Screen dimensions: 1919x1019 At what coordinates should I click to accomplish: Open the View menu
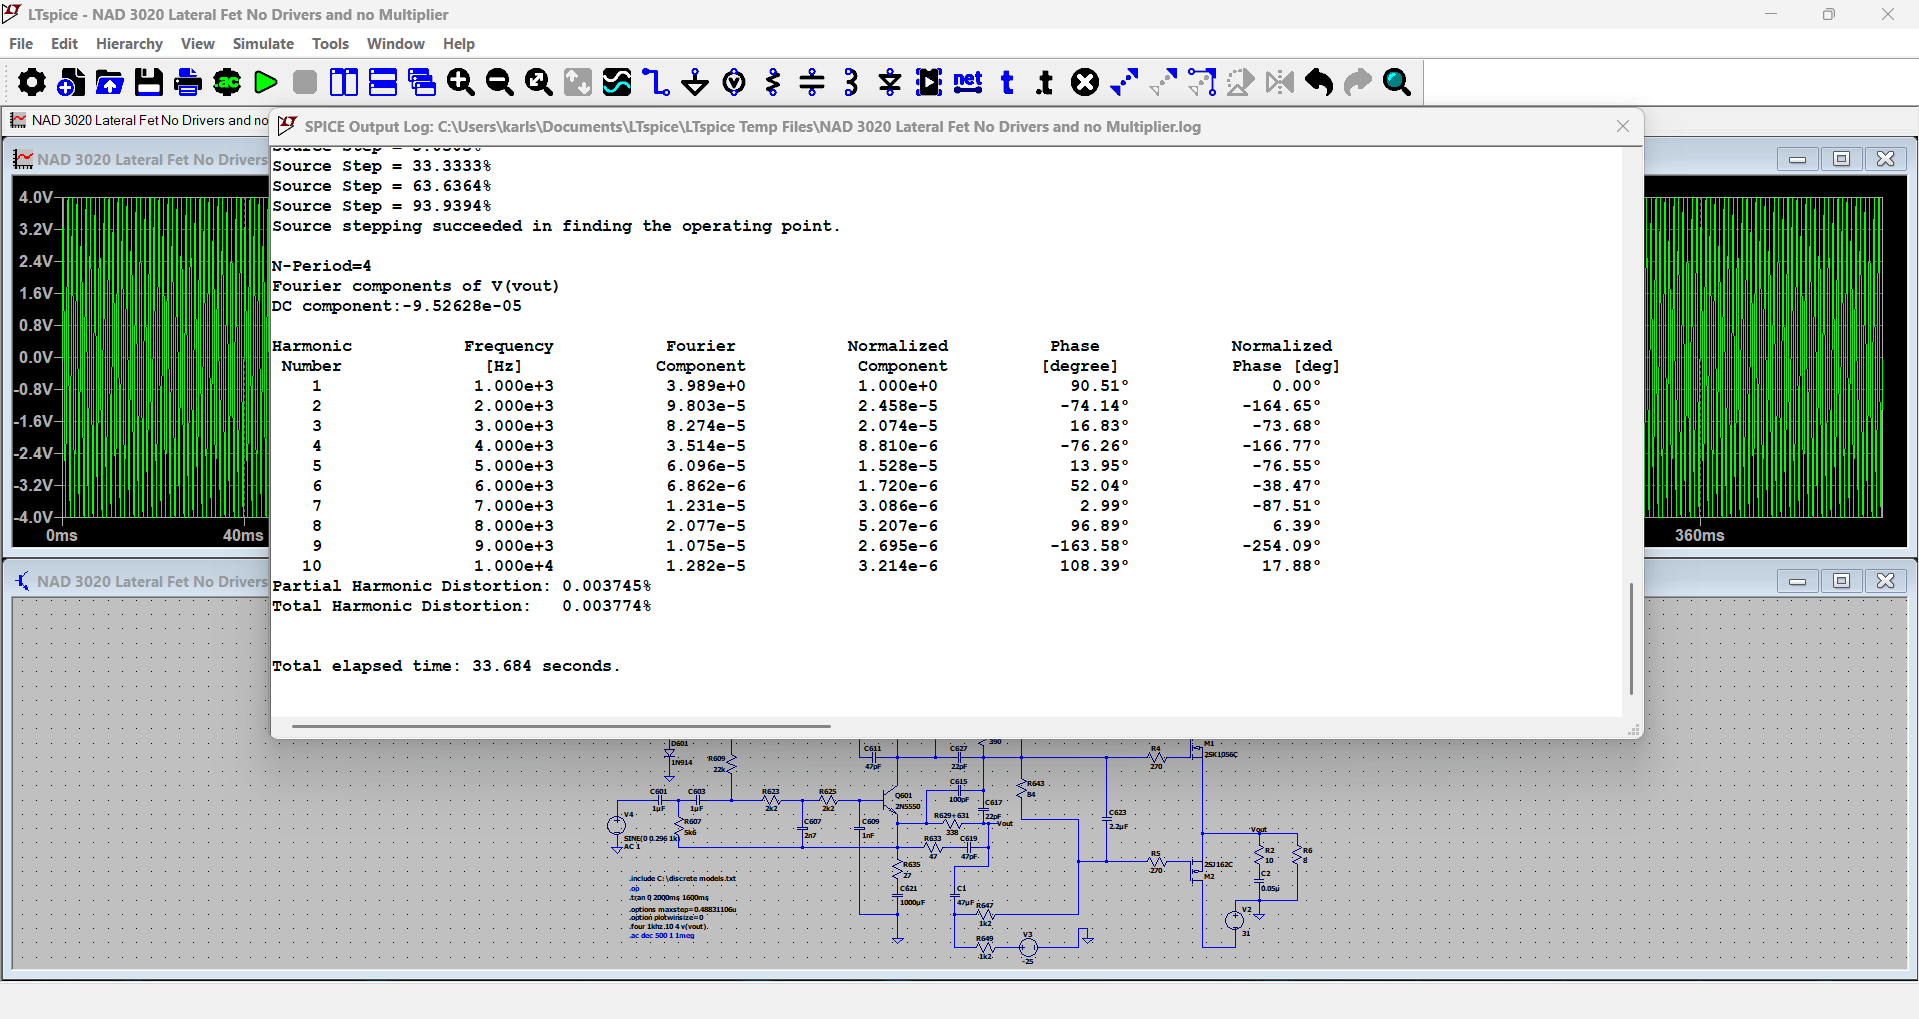[197, 44]
